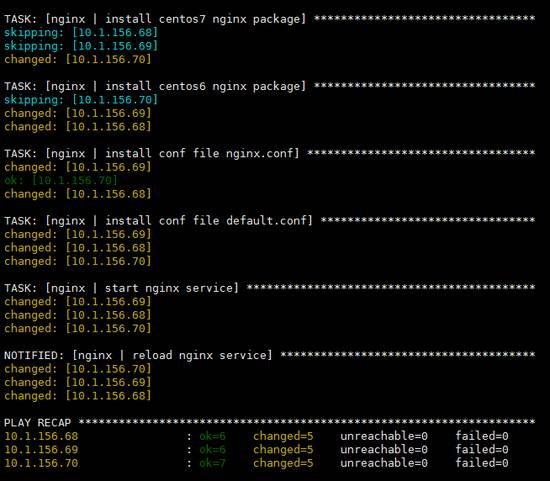Click the 'ok=7' value in the recap
Screen dimensions: 550x481
coord(213,463)
